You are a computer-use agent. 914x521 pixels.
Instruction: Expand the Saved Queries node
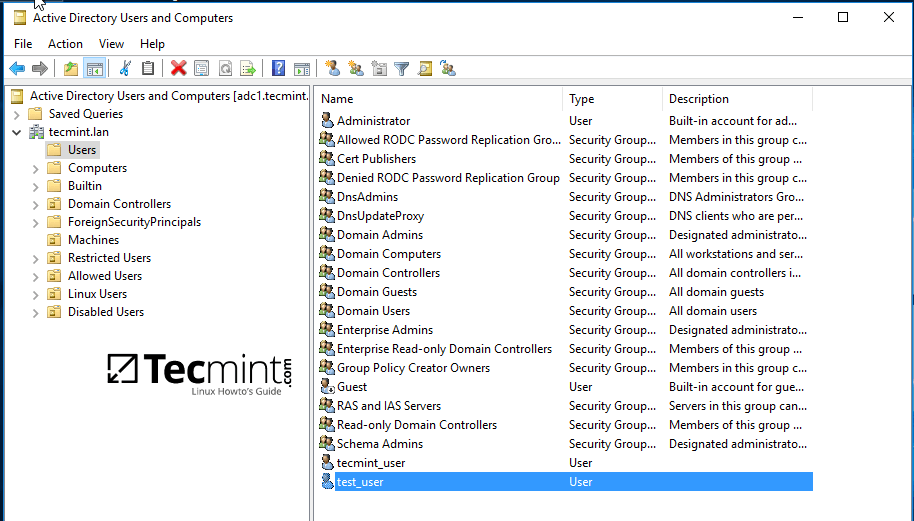coord(17,114)
